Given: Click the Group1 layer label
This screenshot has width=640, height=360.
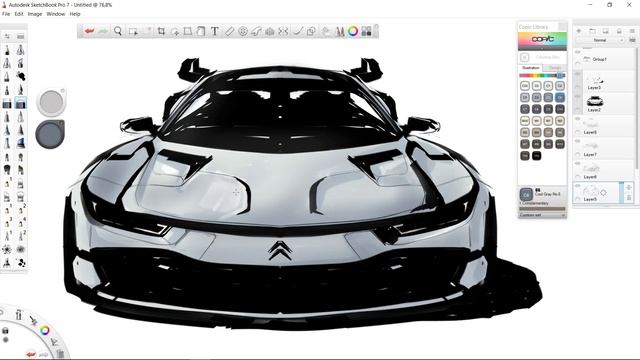Looking at the screenshot, I should tap(600, 59).
